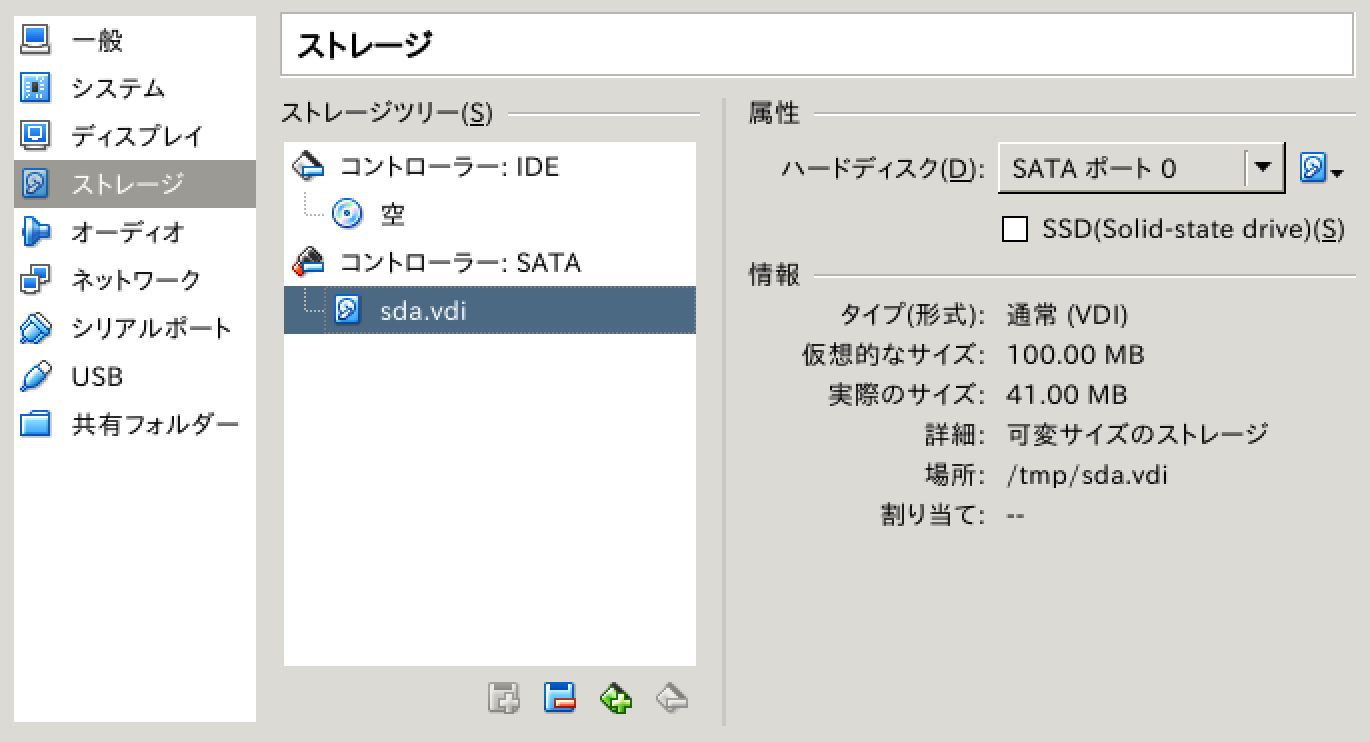This screenshot has width=1370, height=742.
Task: Open the 一般 settings category
Action: (x=97, y=41)
